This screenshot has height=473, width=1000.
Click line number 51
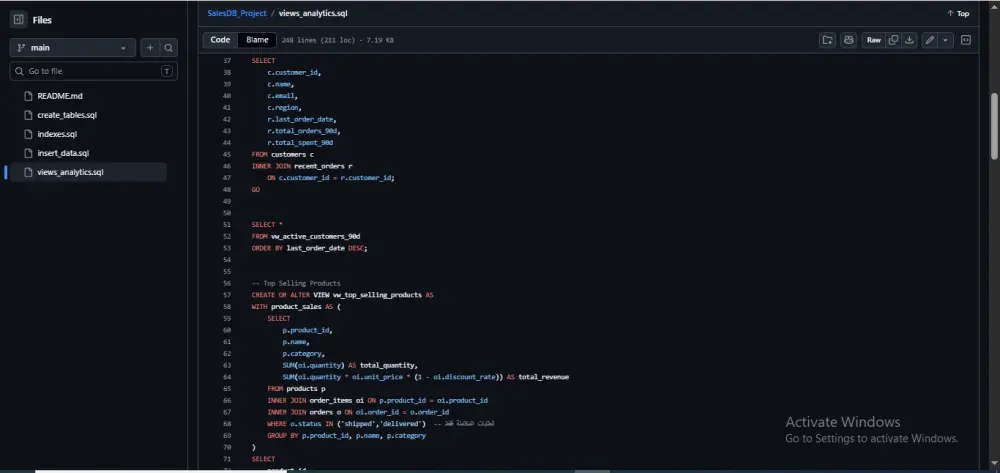tap(227, 224)
